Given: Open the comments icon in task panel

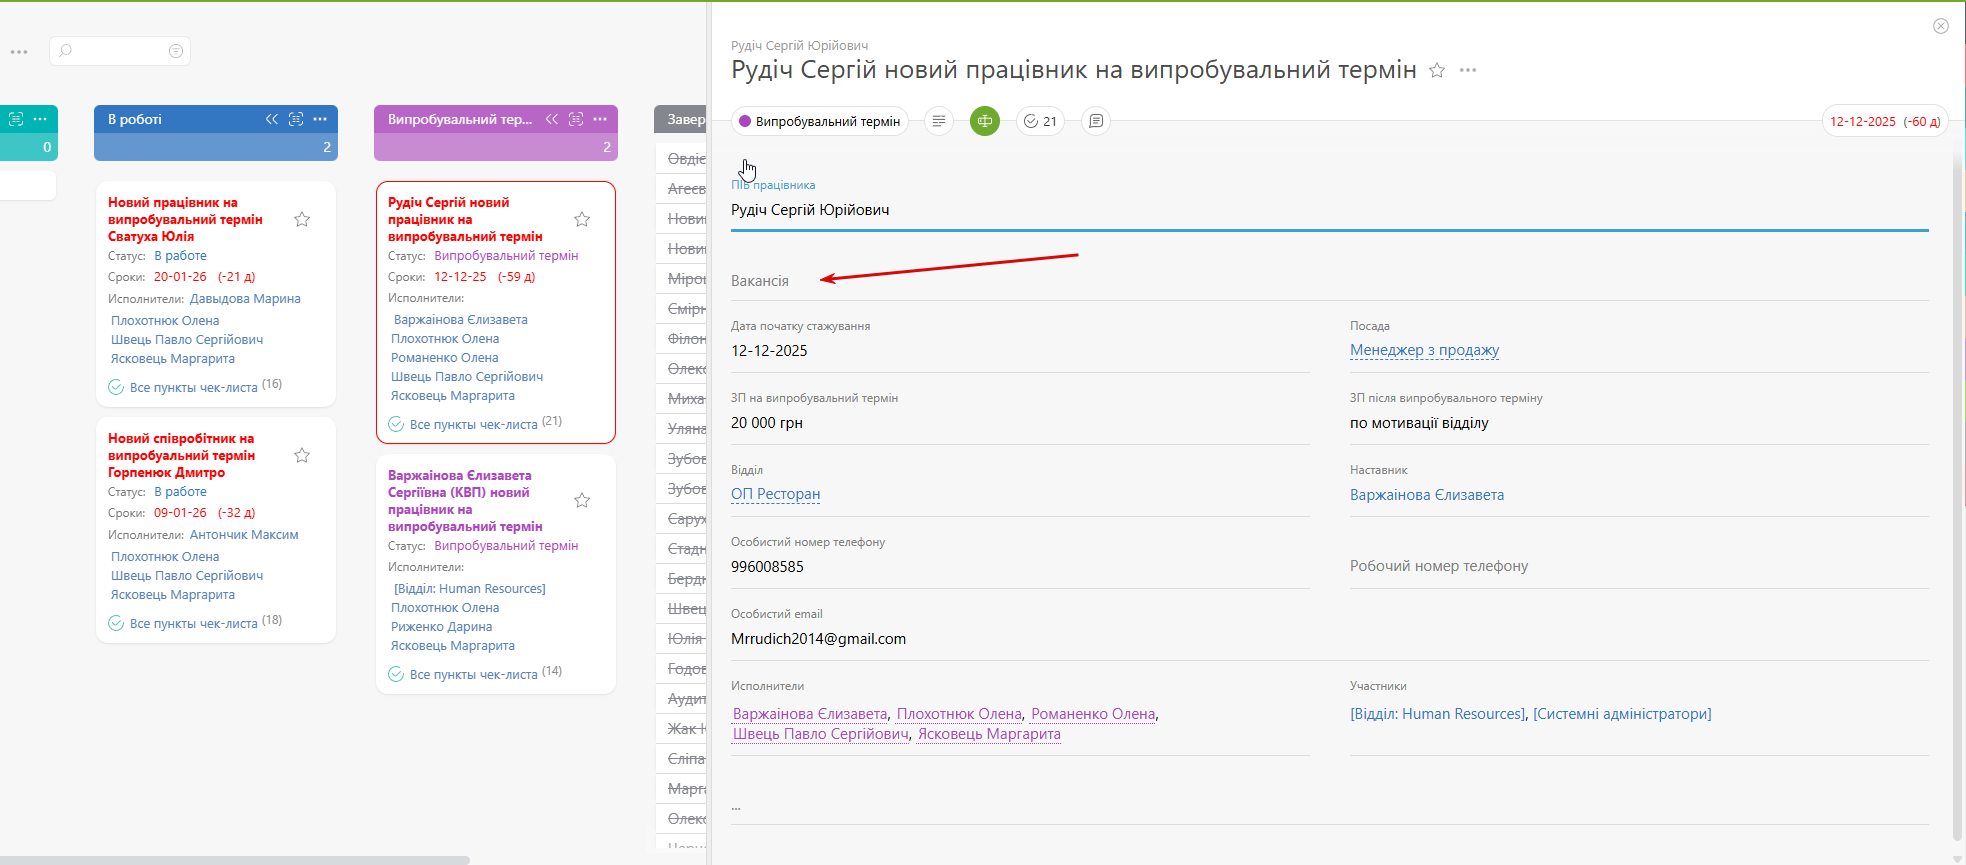Looking at the screenshot, I should [x=1096, y=121].
